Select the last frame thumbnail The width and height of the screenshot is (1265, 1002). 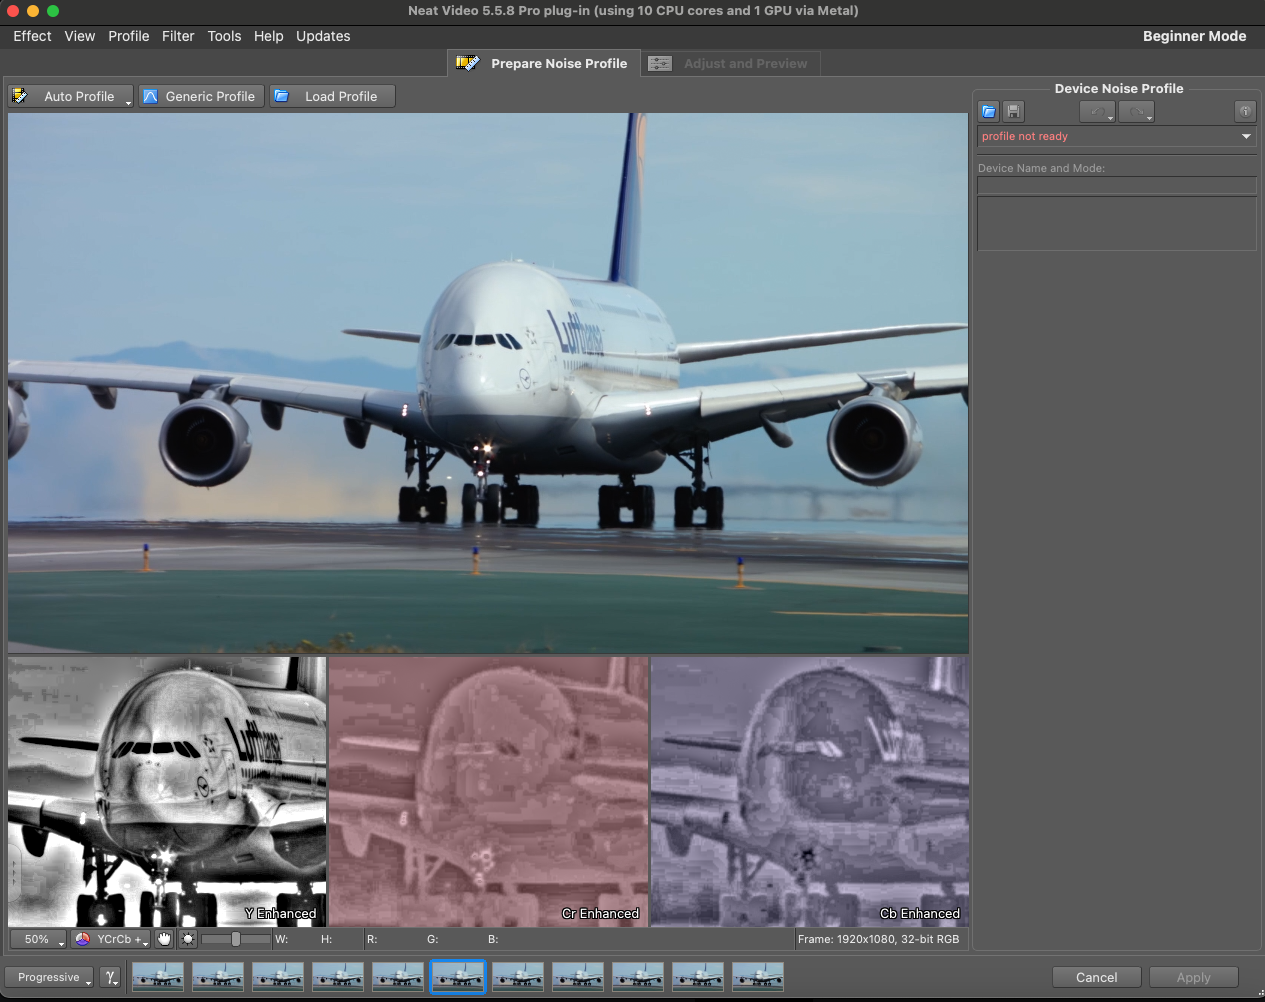757,977
